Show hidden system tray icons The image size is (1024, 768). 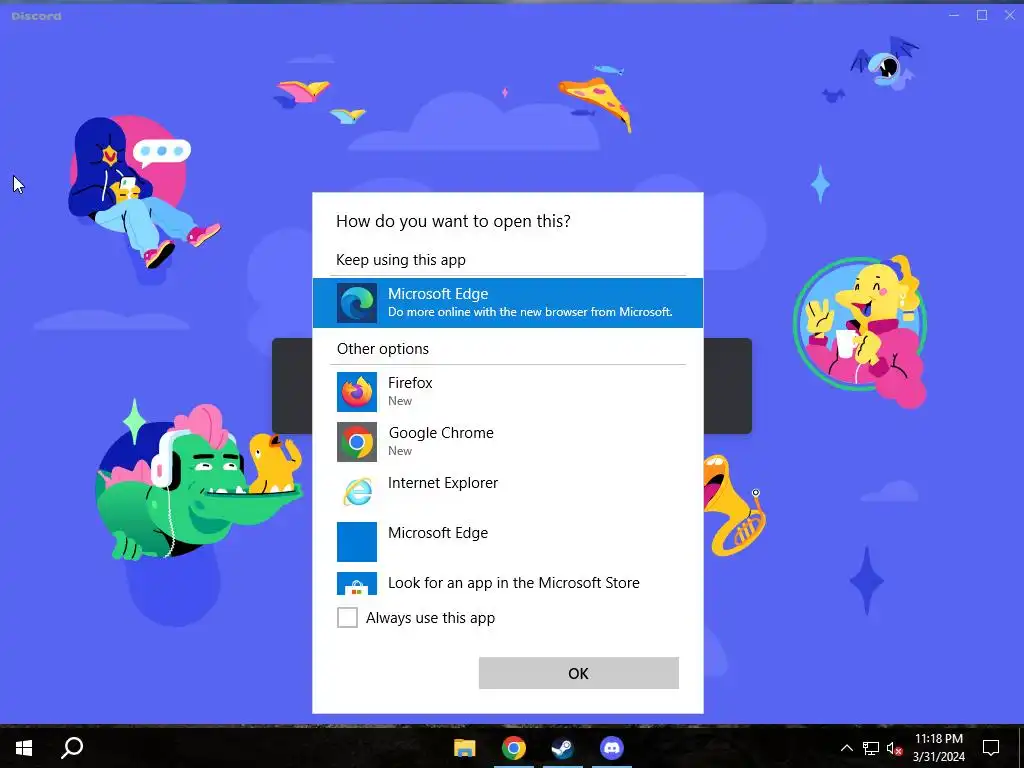pyautogui.click(x=846, y=748)
